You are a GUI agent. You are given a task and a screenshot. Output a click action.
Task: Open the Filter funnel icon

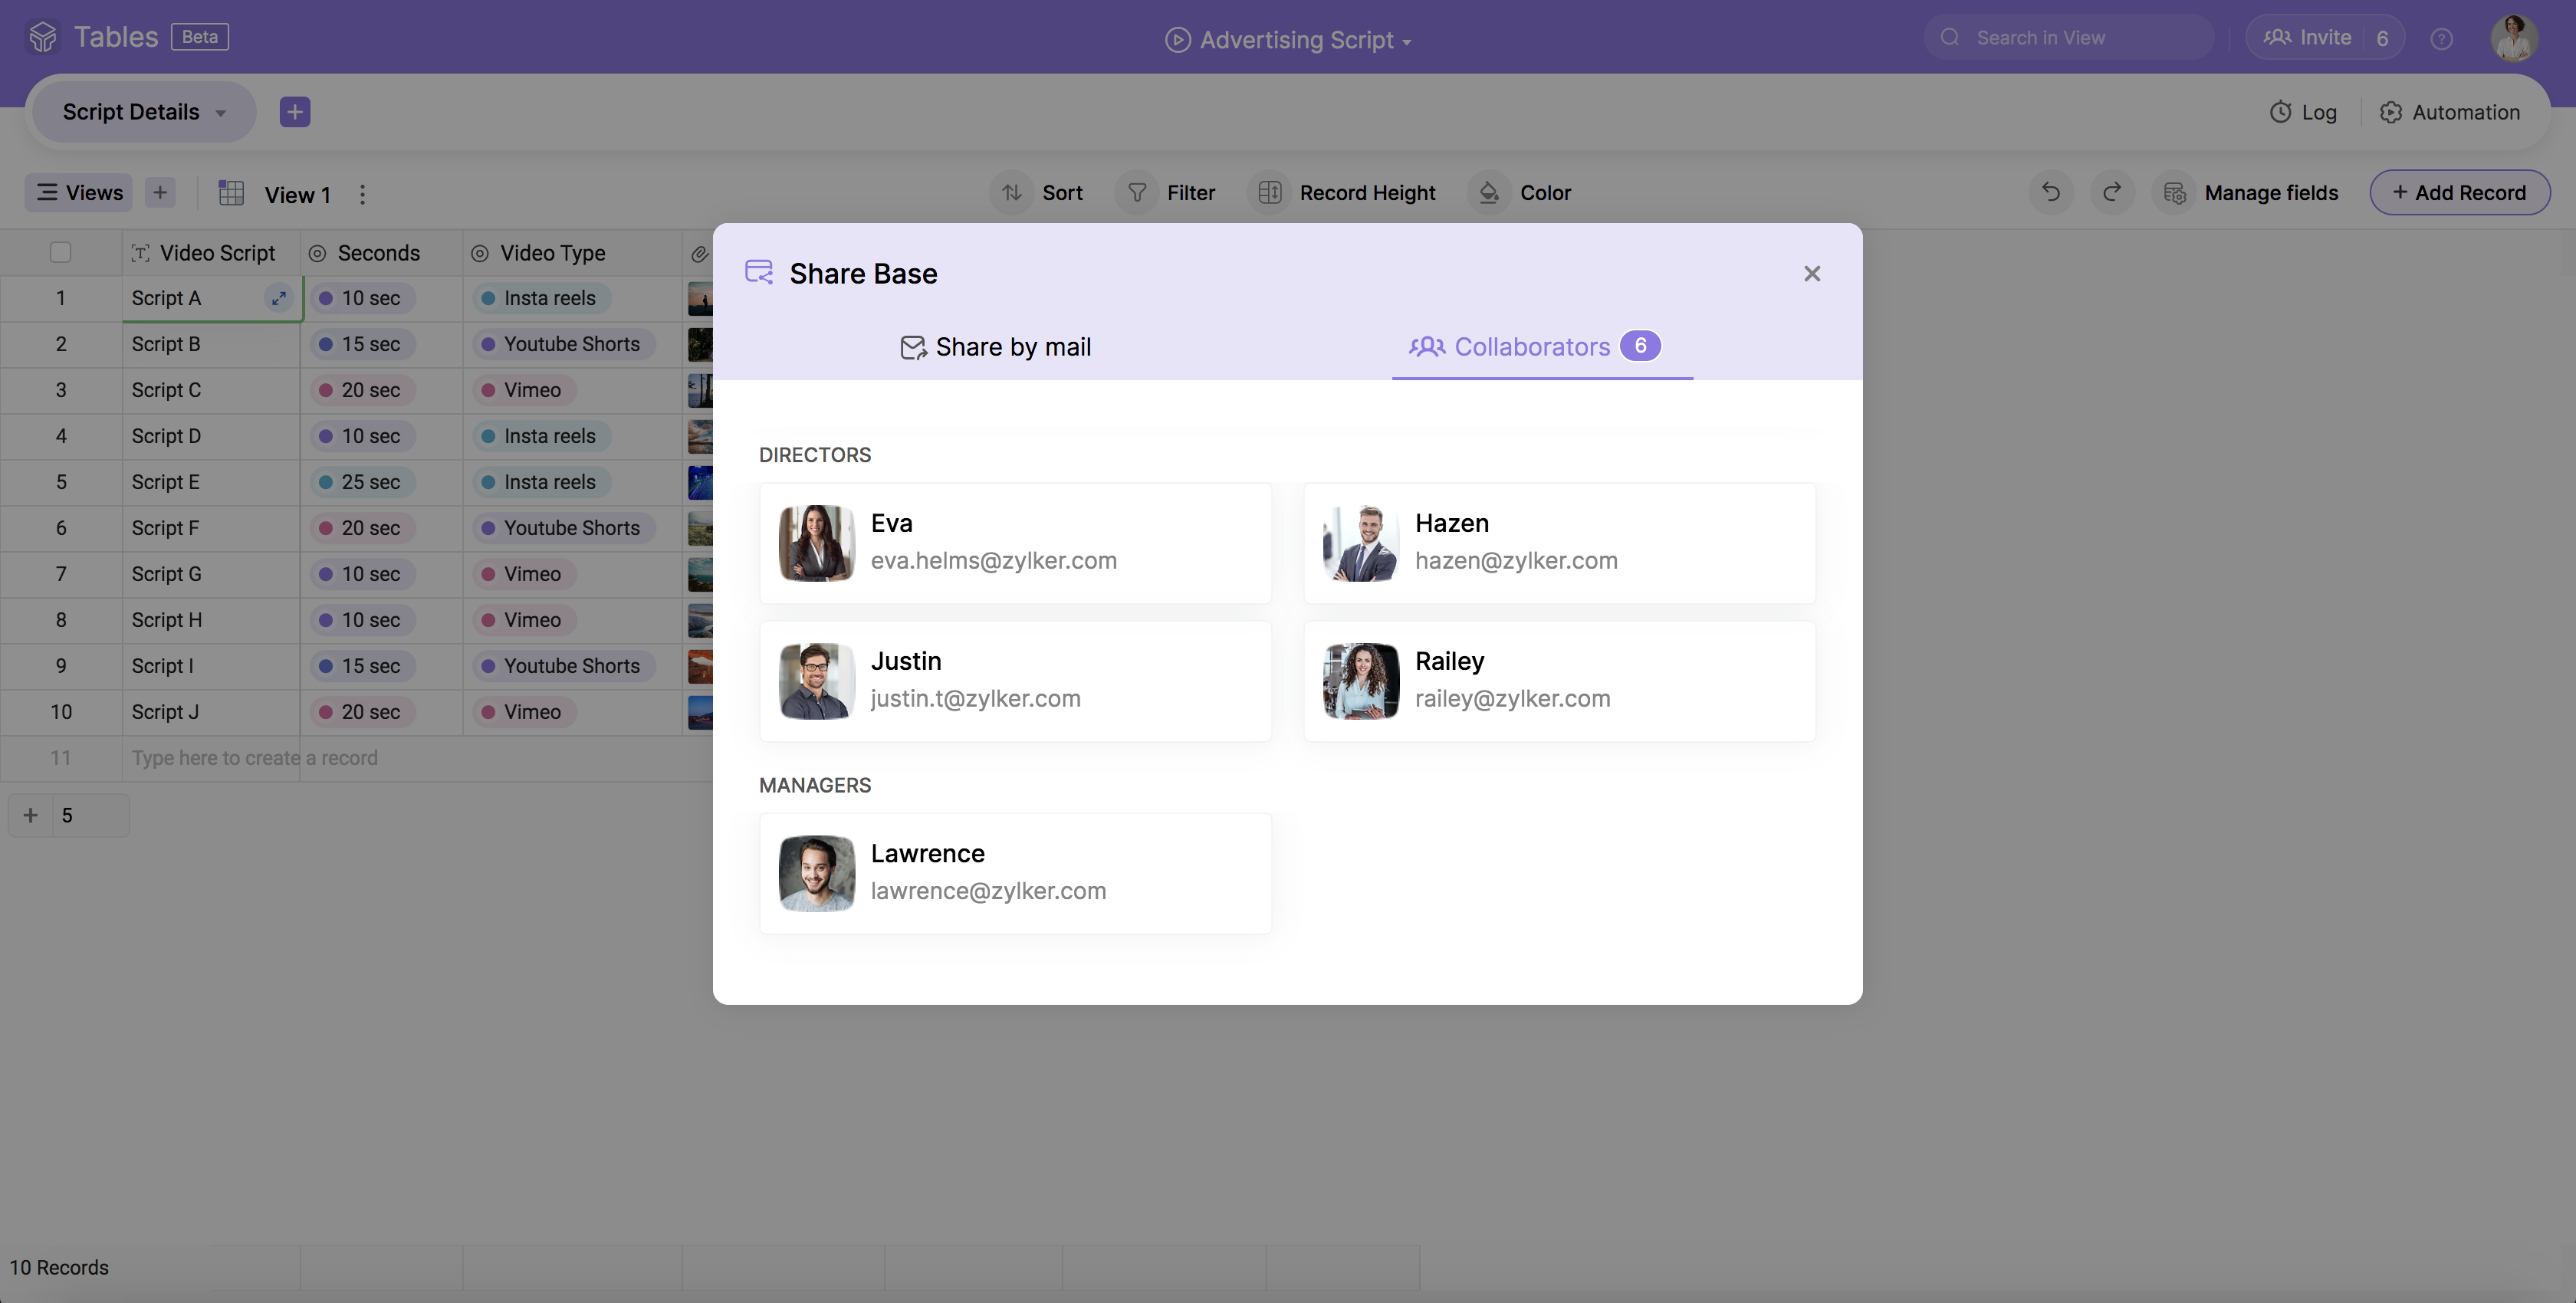pos(1137,192)
